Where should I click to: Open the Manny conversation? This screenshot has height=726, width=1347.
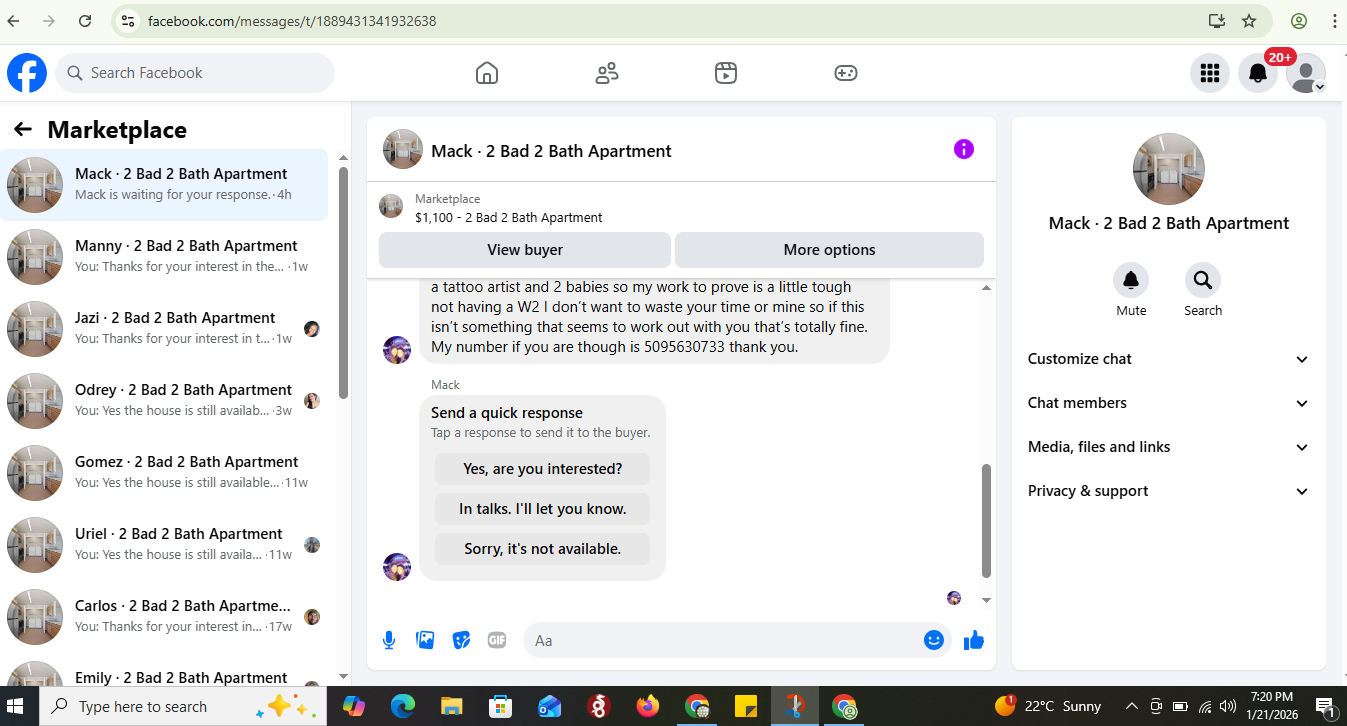pyautogui.click(x=164, y=256)
